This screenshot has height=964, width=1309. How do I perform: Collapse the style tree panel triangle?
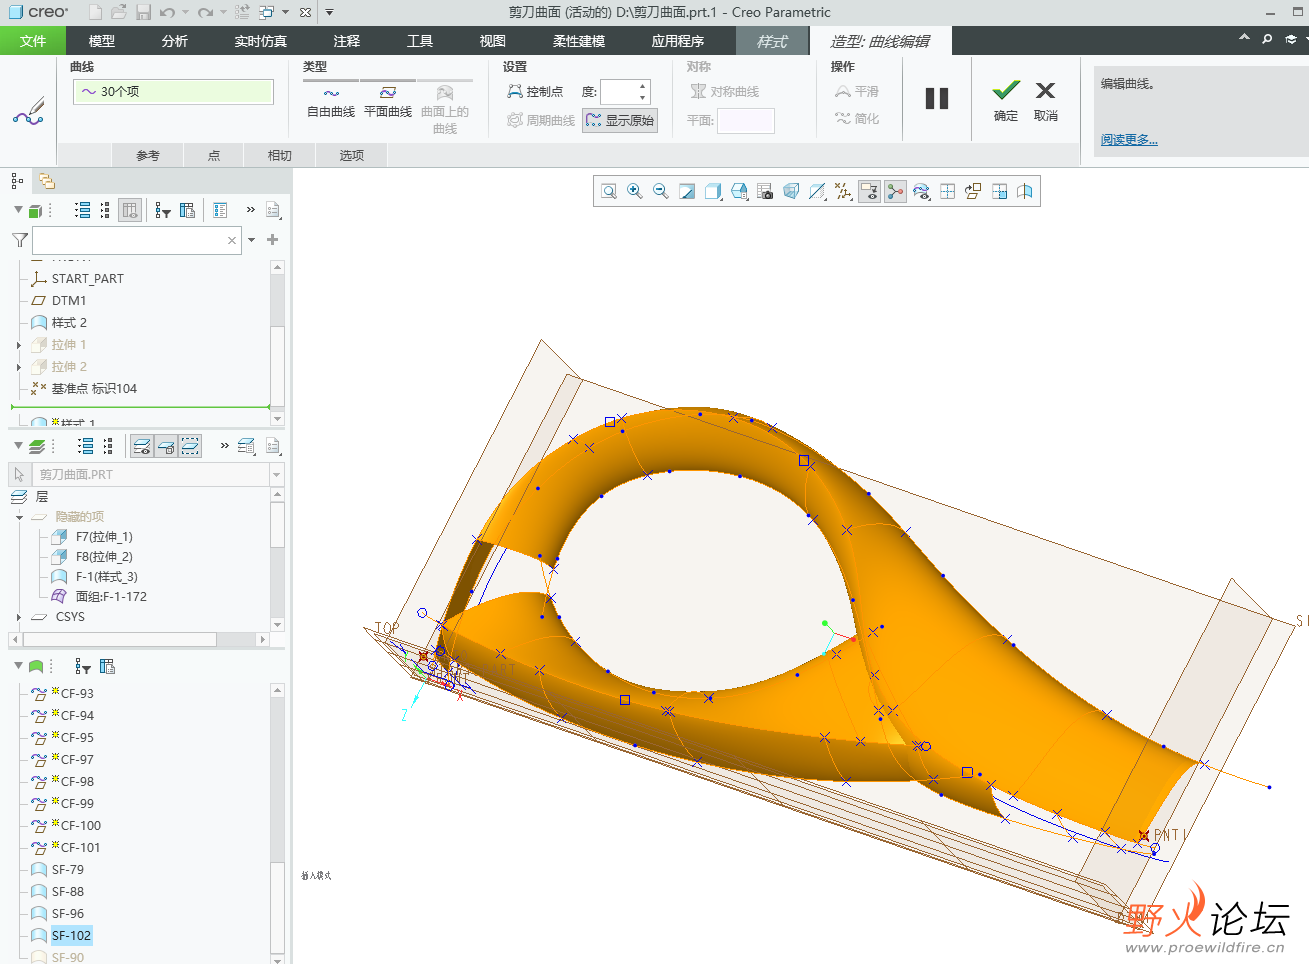coord(18,666)
